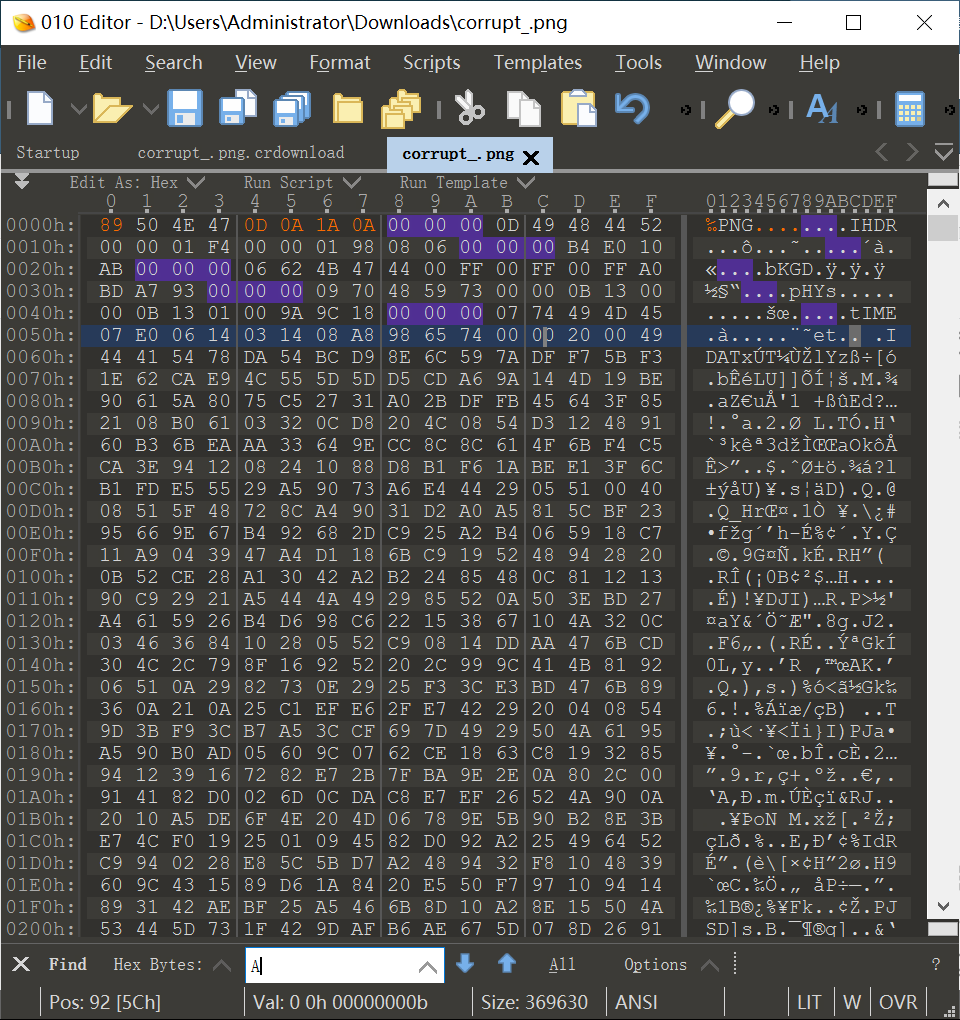
Task: Click the Find All button
Action: (x=562, y=965)
